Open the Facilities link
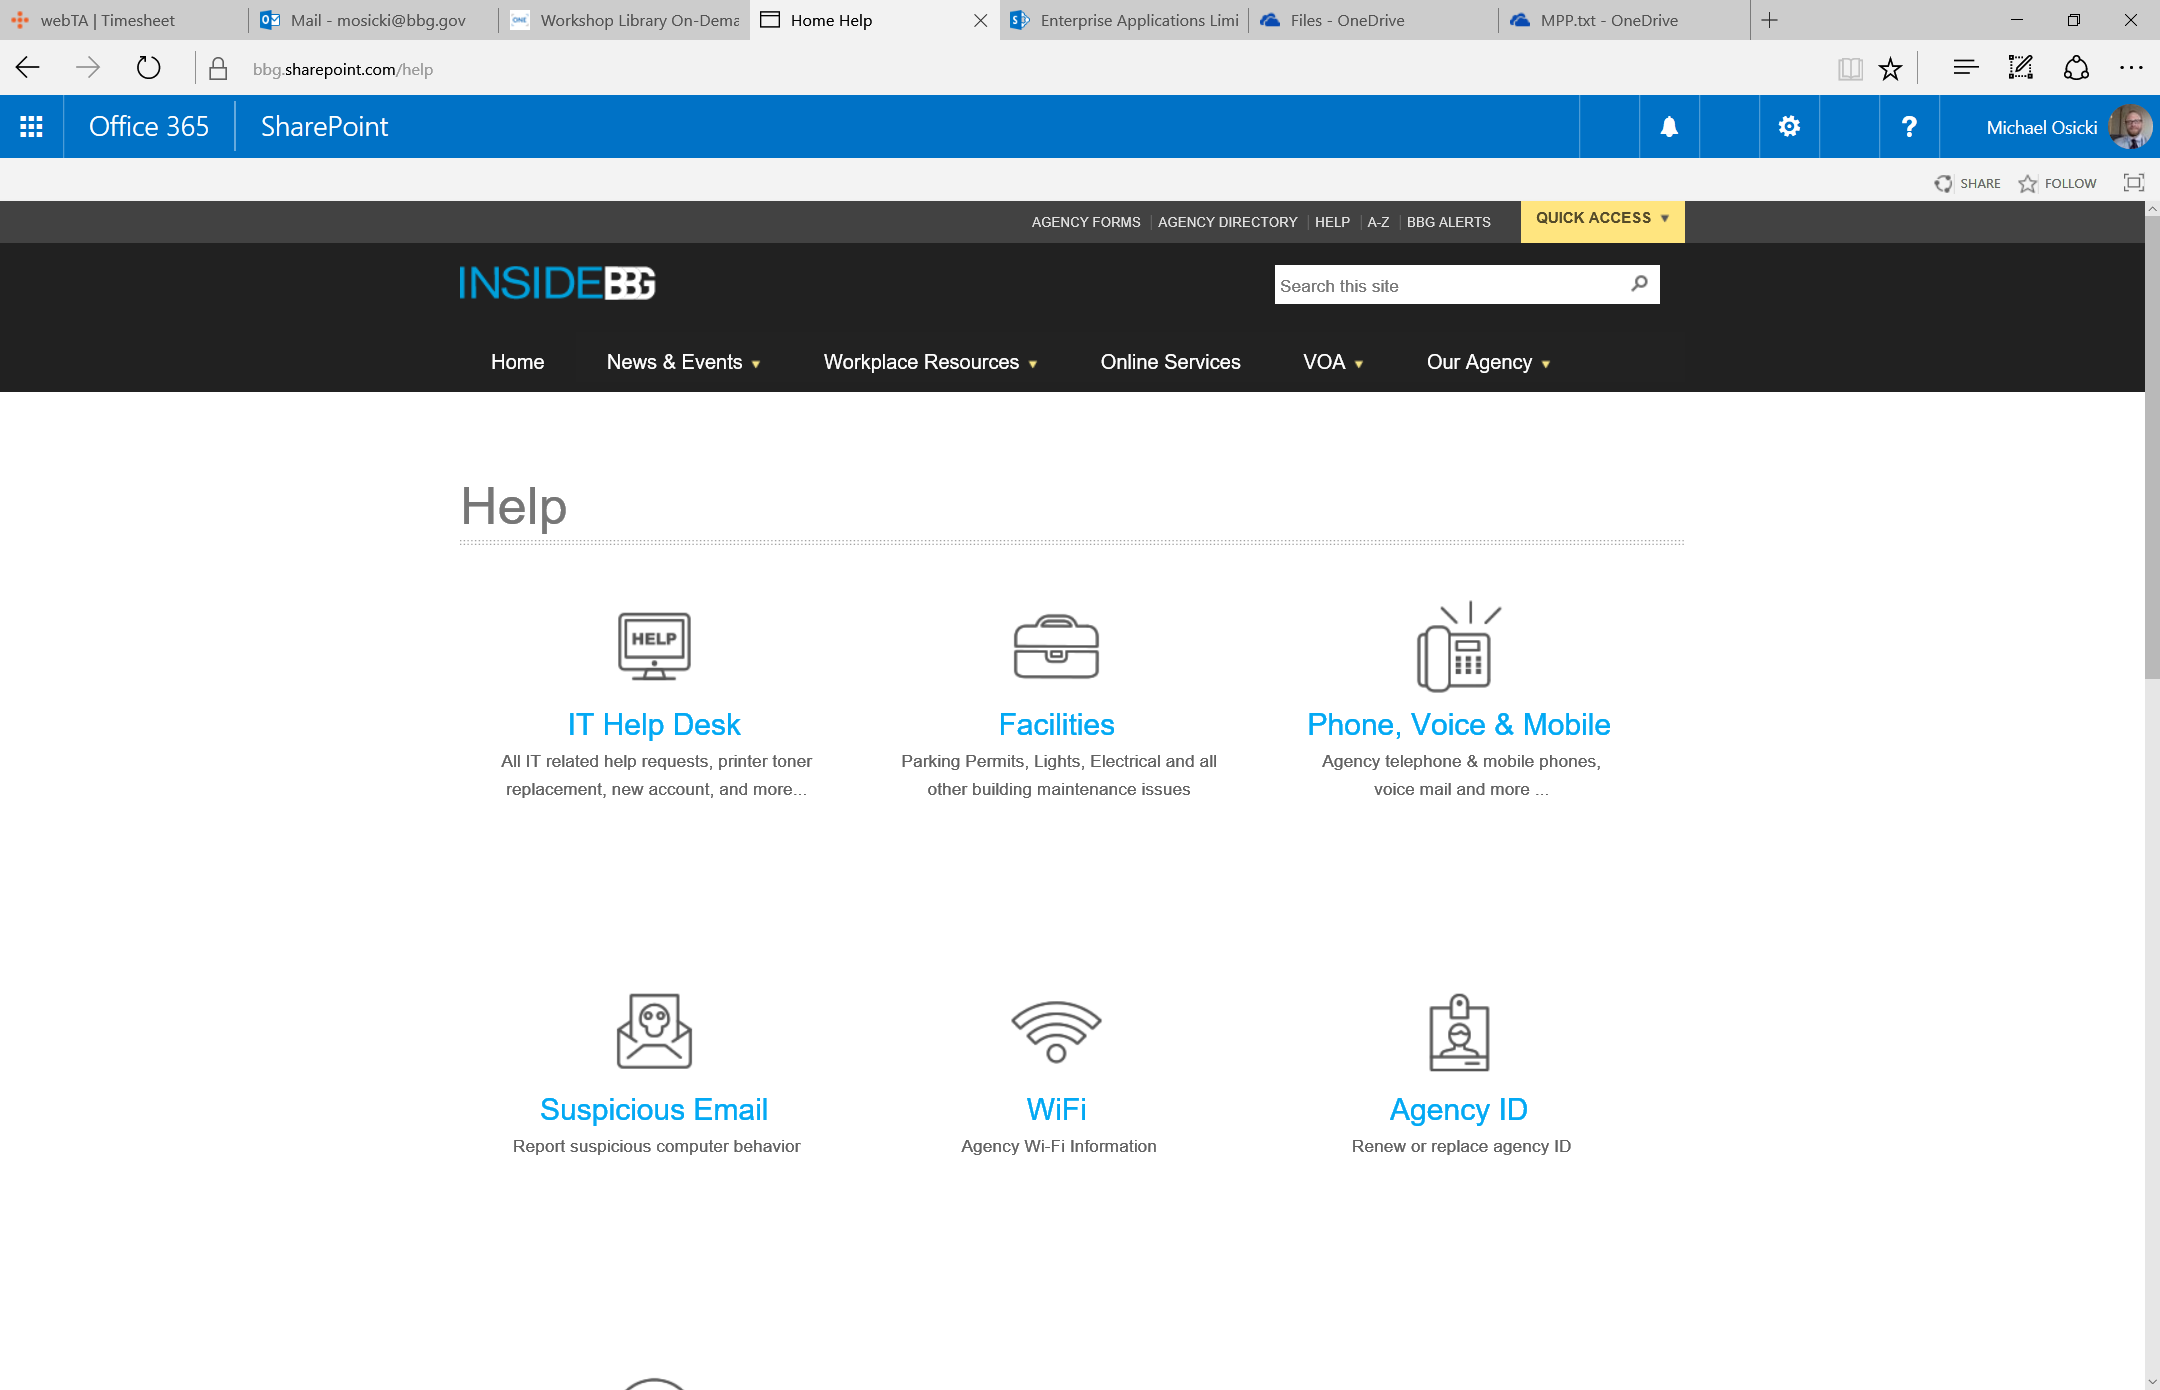Screen dimensions: 2160x1390 coord(1056,724)
